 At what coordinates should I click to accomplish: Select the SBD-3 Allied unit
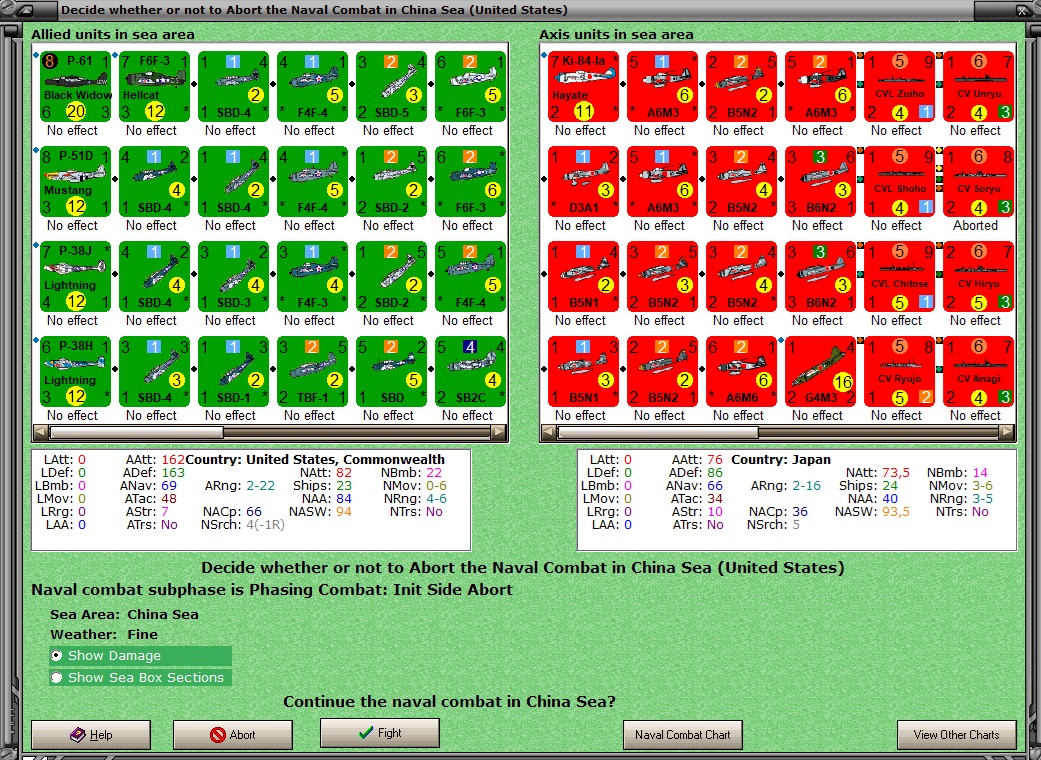point(233,276)
